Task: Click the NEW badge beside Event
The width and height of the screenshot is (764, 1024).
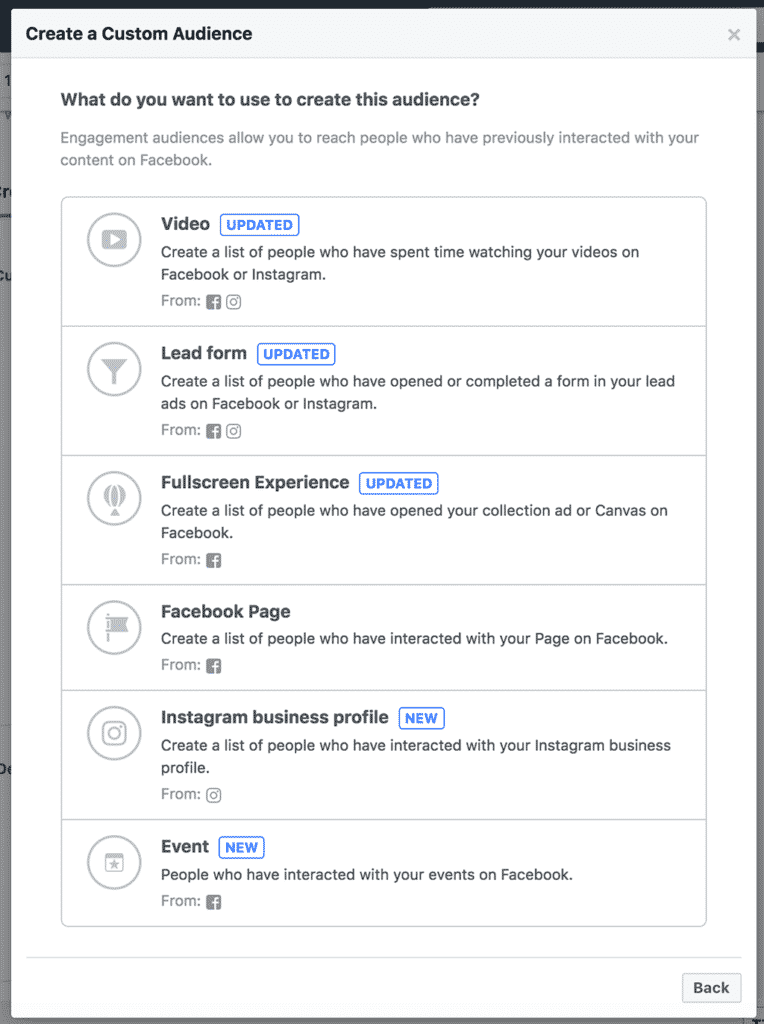Action: (241, 847)
